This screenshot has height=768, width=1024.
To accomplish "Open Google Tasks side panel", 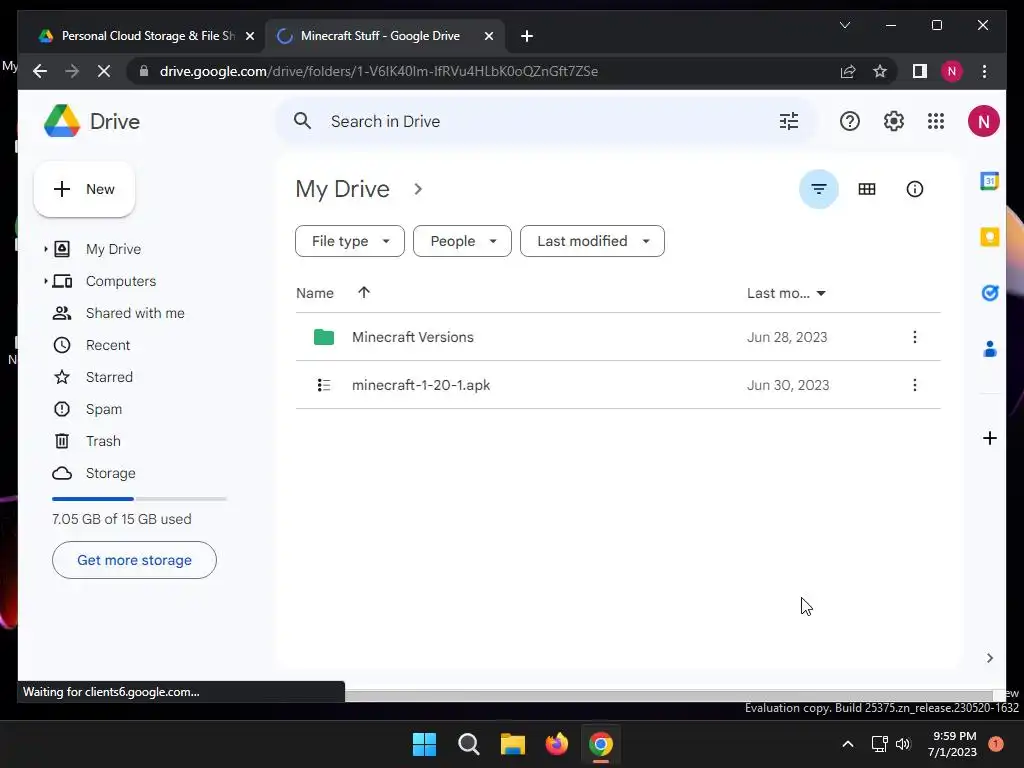I will coord(989,293).
